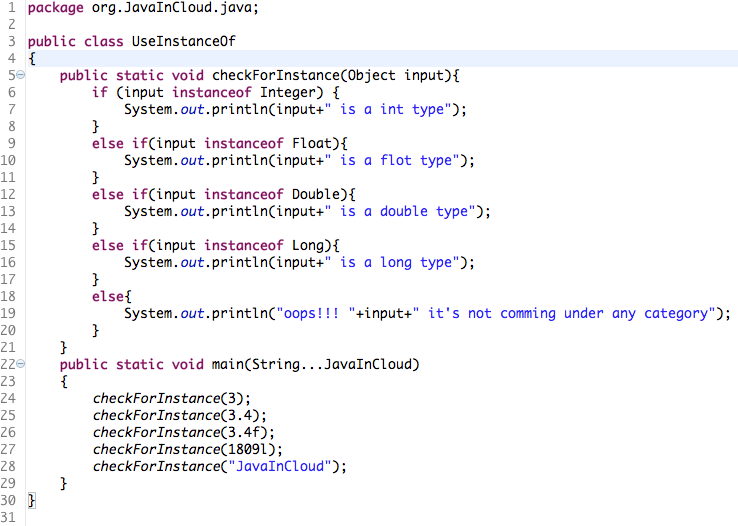Click the 'out' field on line 7

pos(192,110)
